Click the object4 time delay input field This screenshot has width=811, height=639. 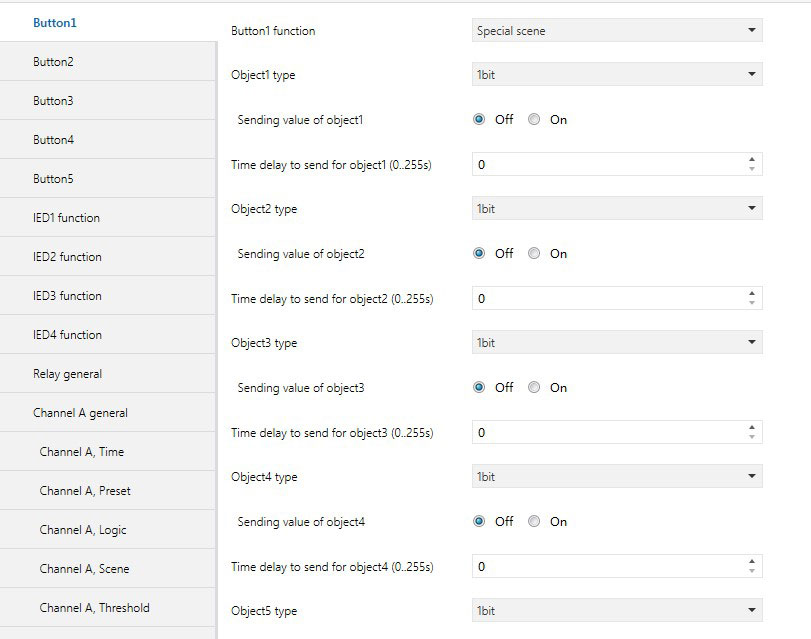(608, 567)
